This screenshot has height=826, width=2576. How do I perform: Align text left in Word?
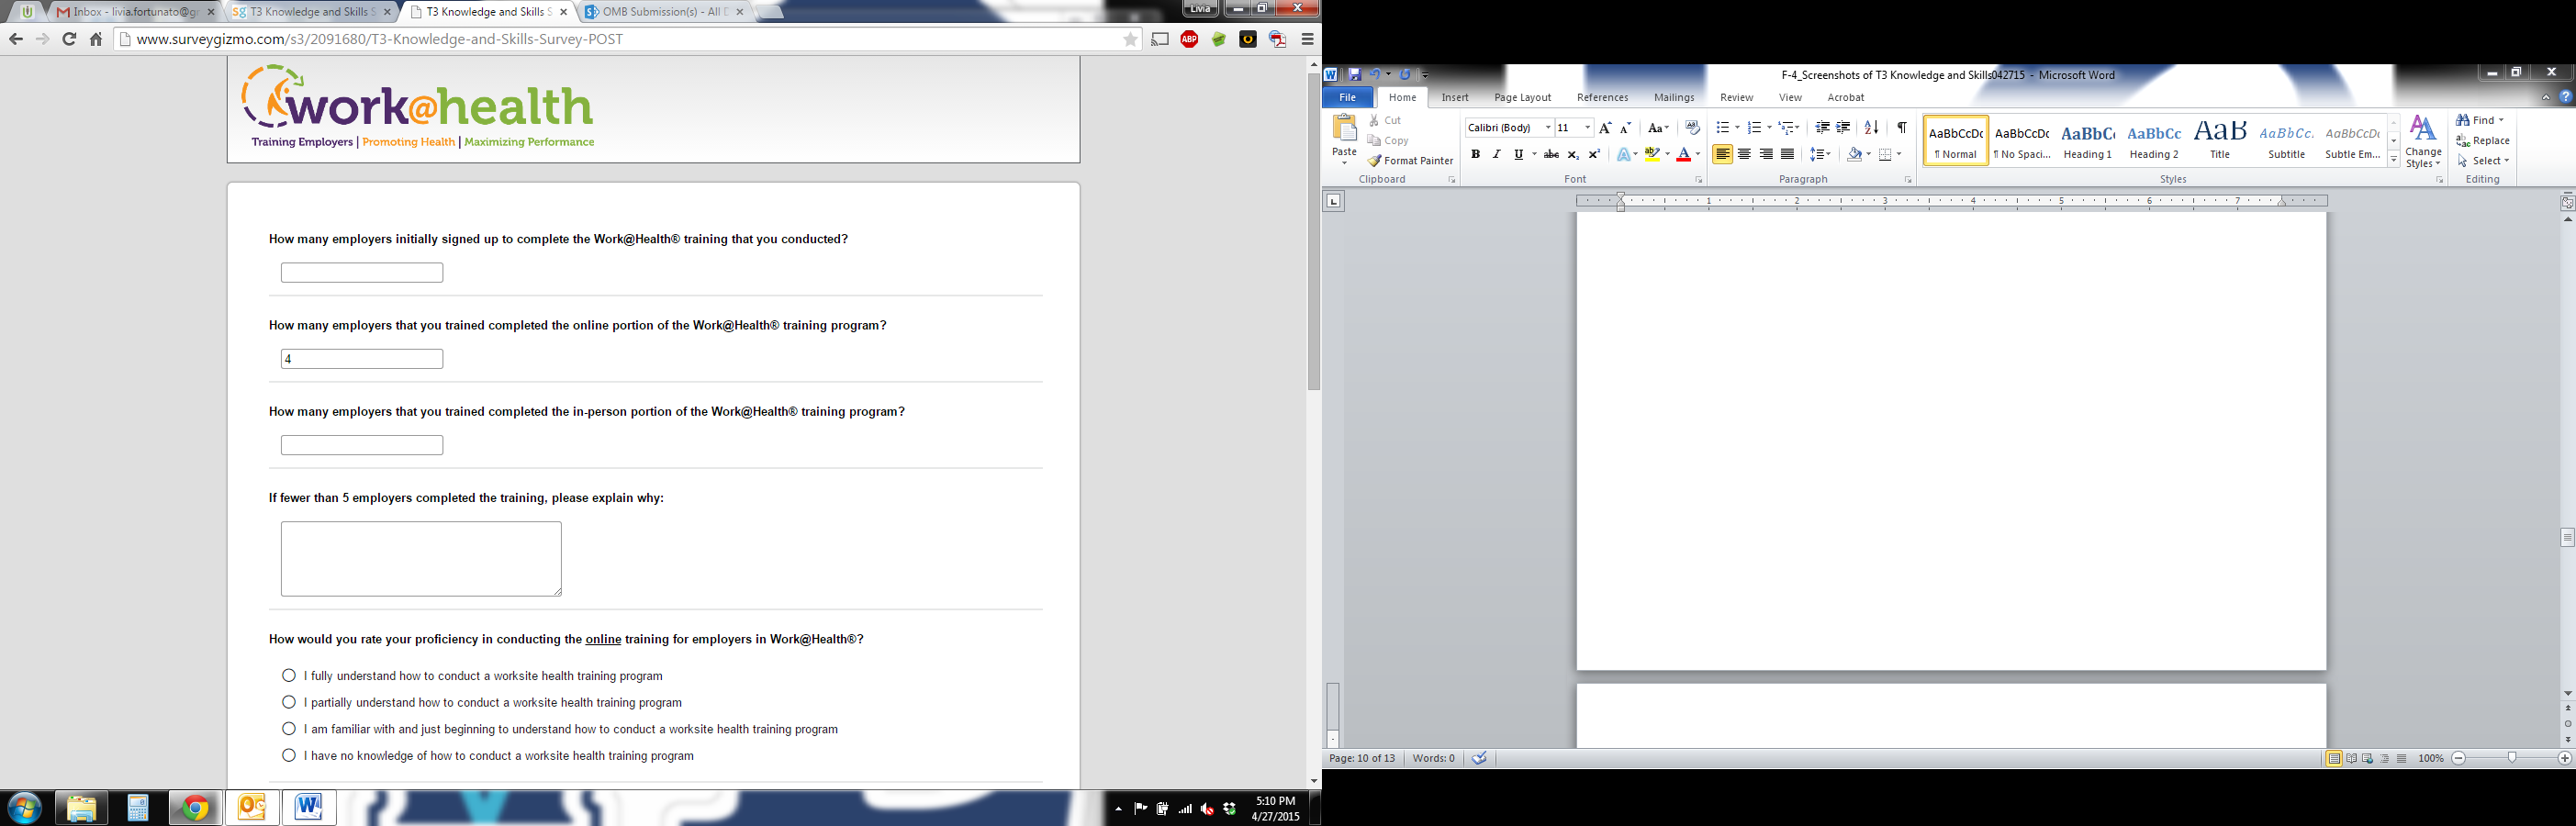tap(1722, 154)
